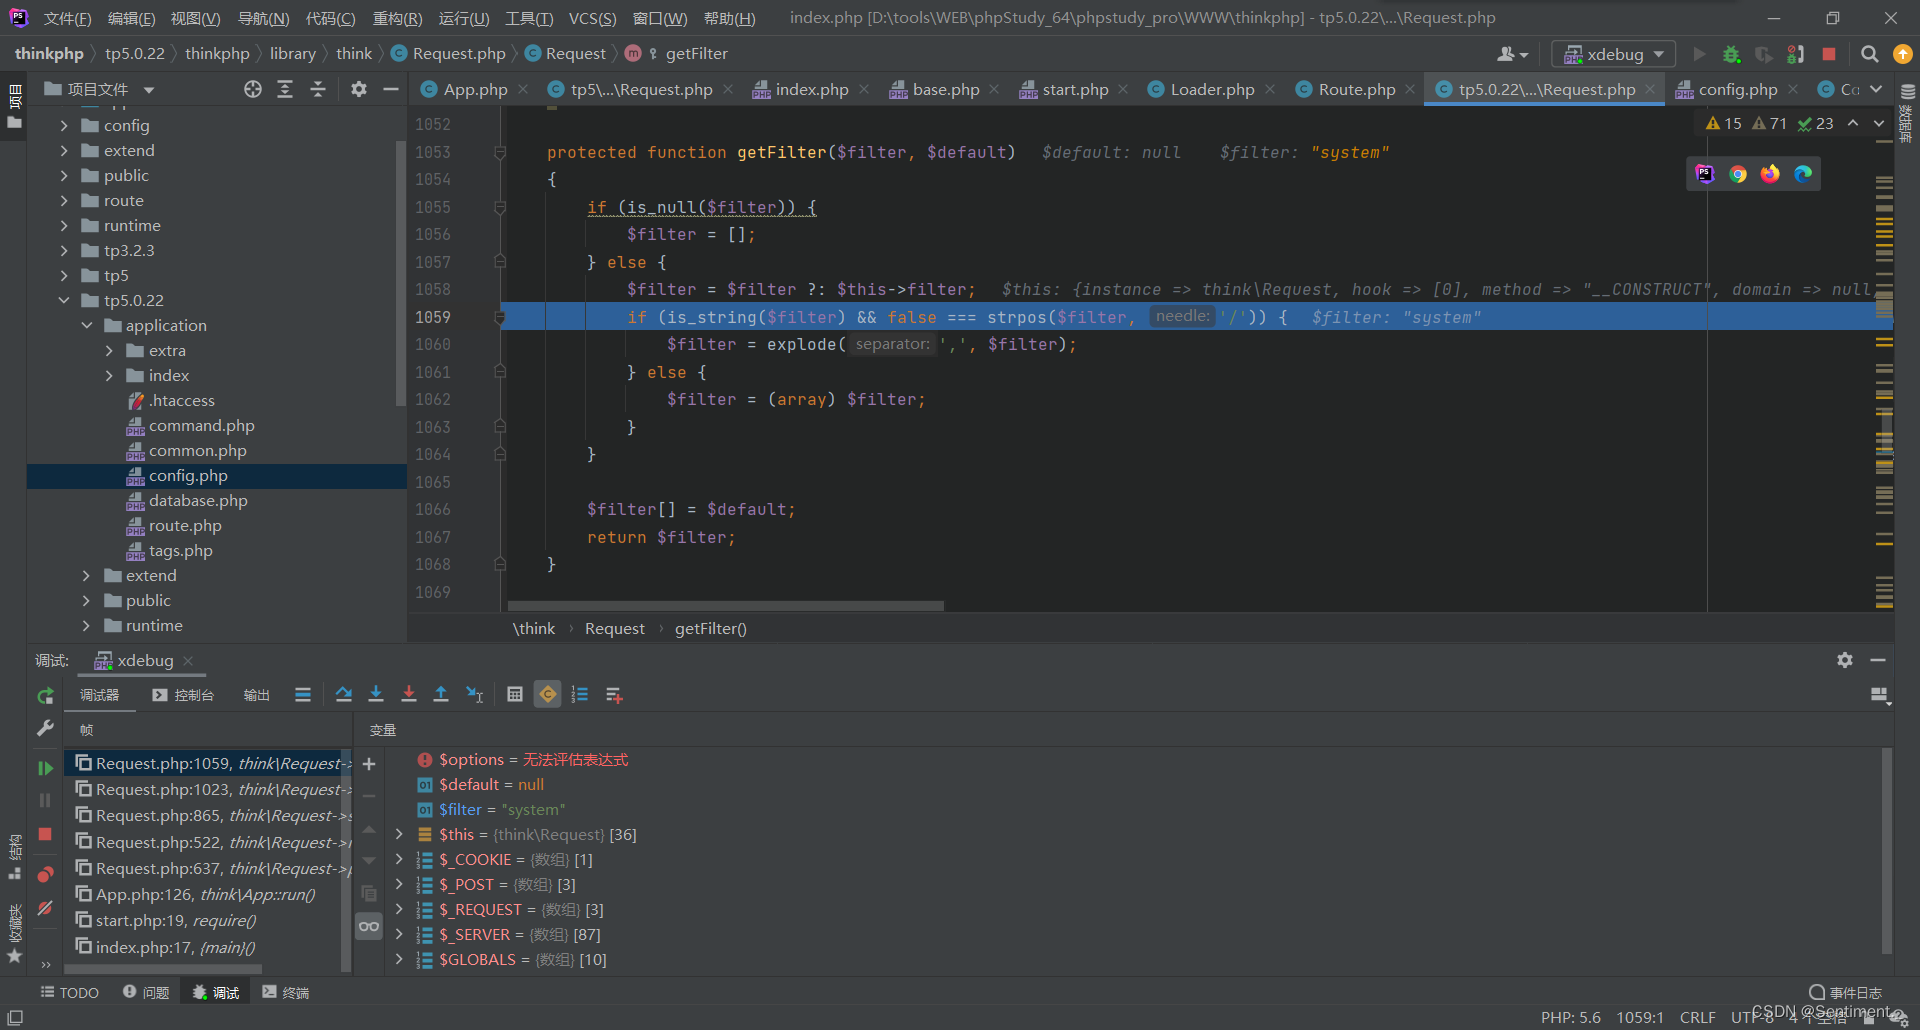This screenshot has width=1920, height=1030.
Task: Collapse the tp5.0.22 folder
Action: point(64,300)
